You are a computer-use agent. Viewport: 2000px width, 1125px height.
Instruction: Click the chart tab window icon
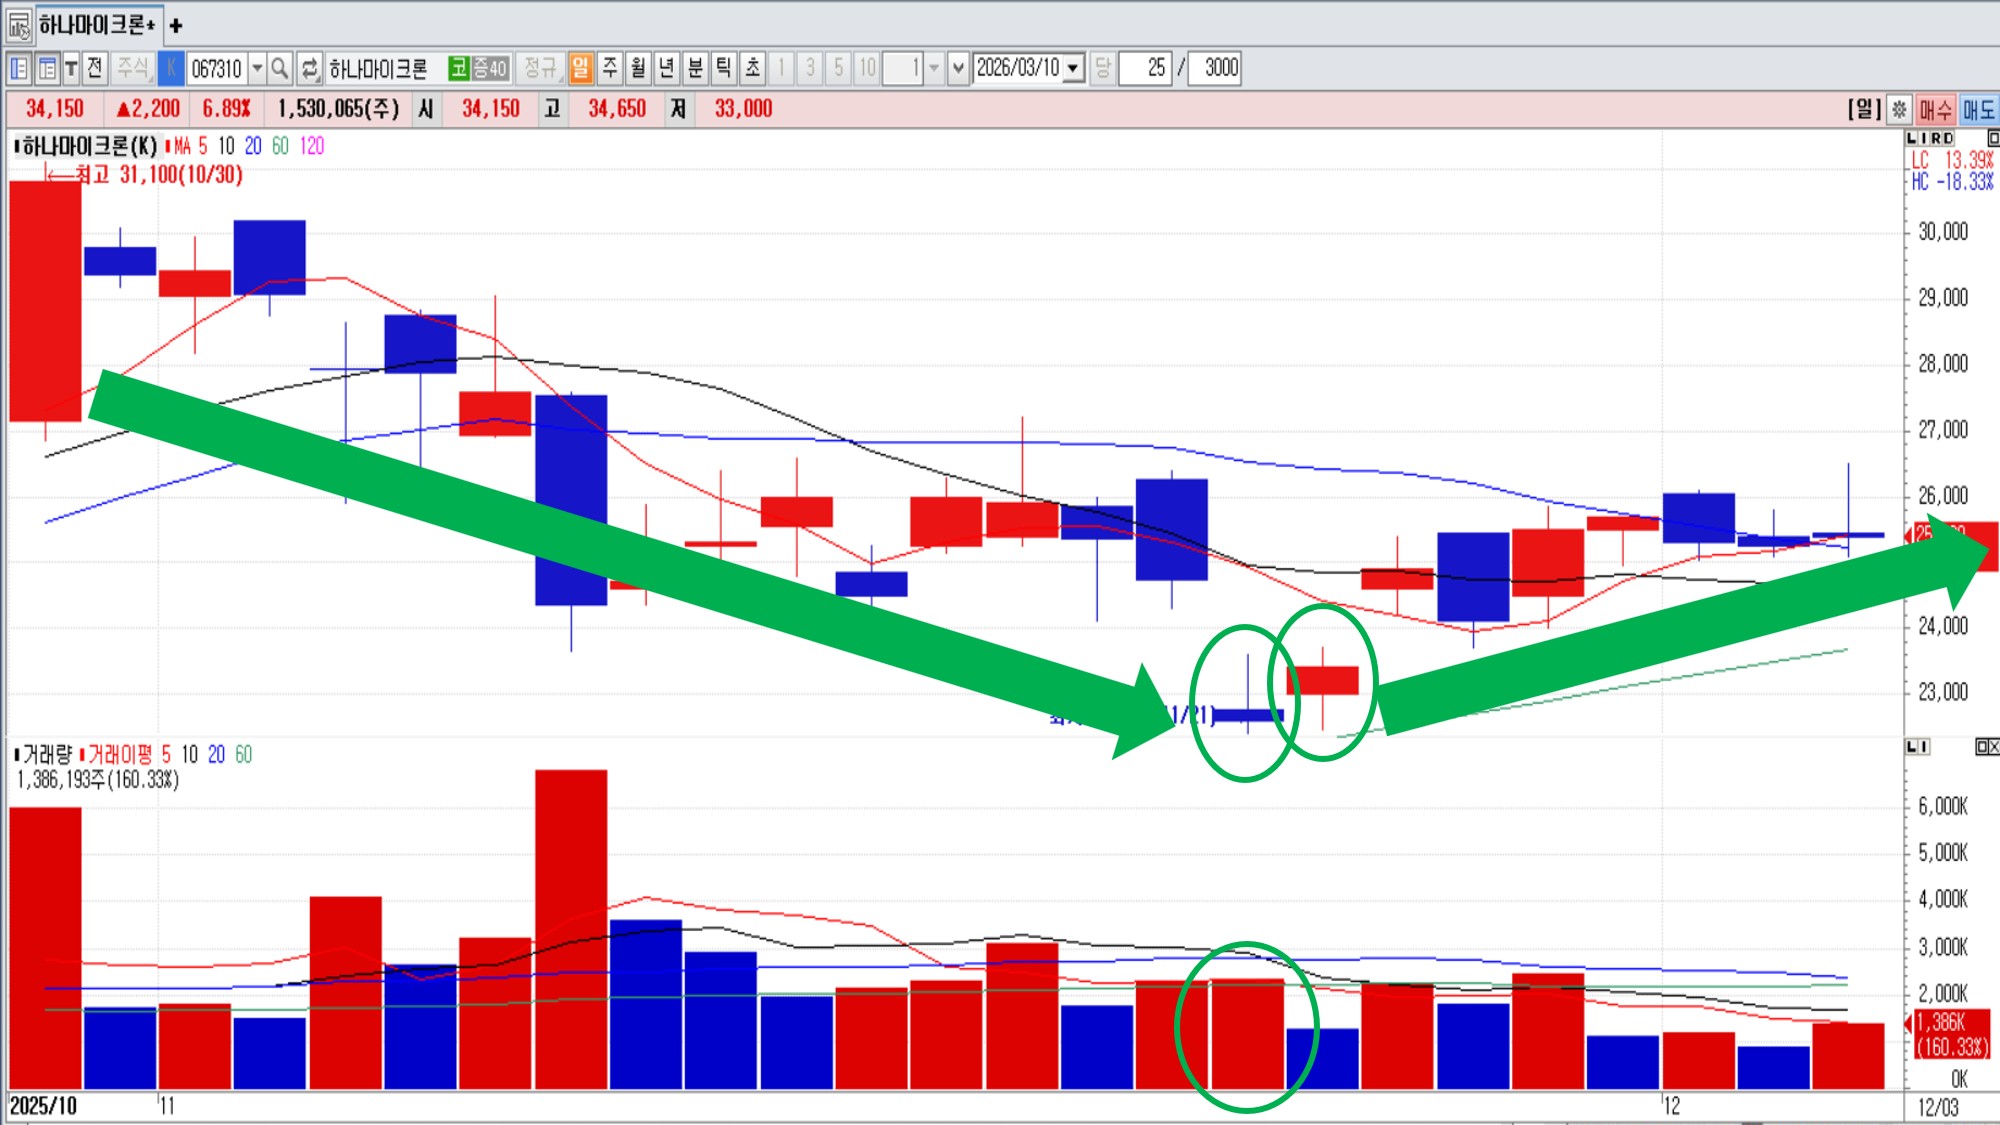coord(19,25)
